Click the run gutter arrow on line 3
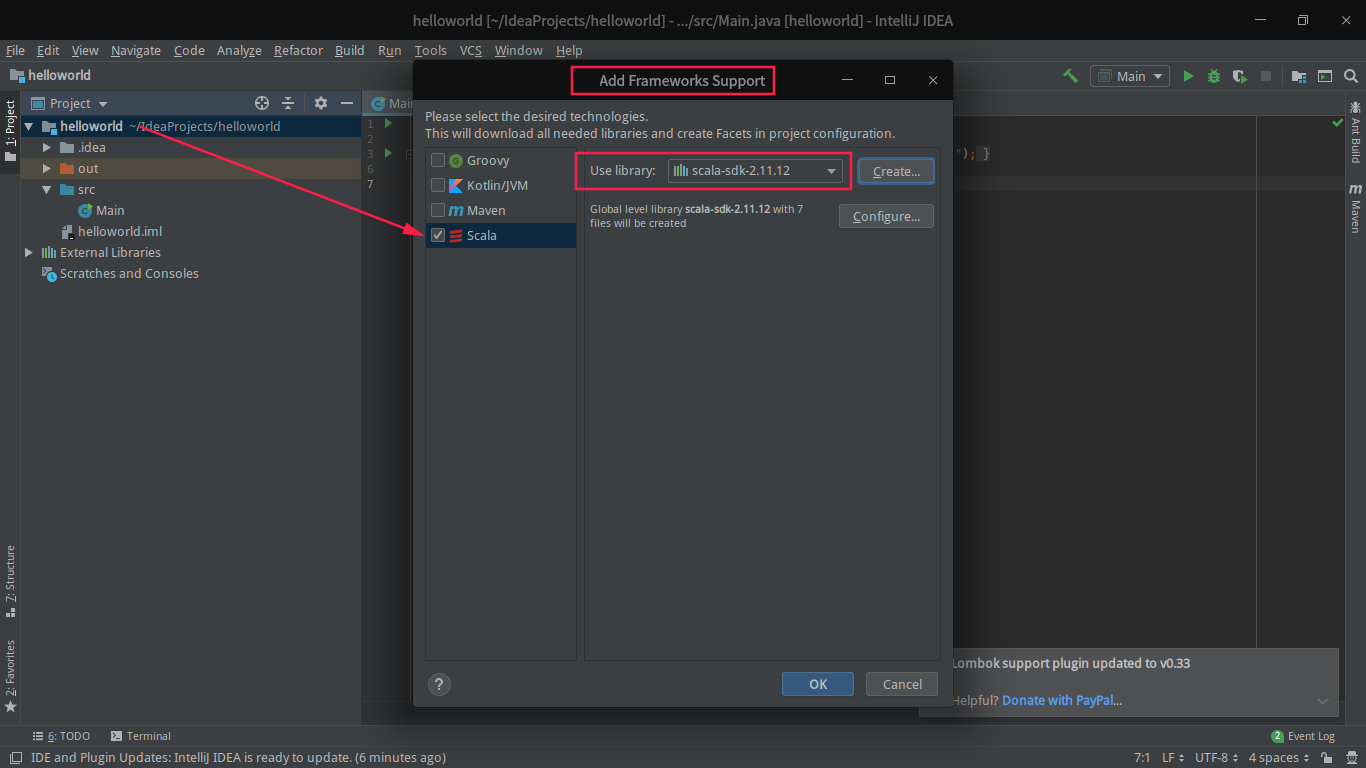The width and height of the screenshot is (1366, 768). pyautogui.click(x=387, y=154)
